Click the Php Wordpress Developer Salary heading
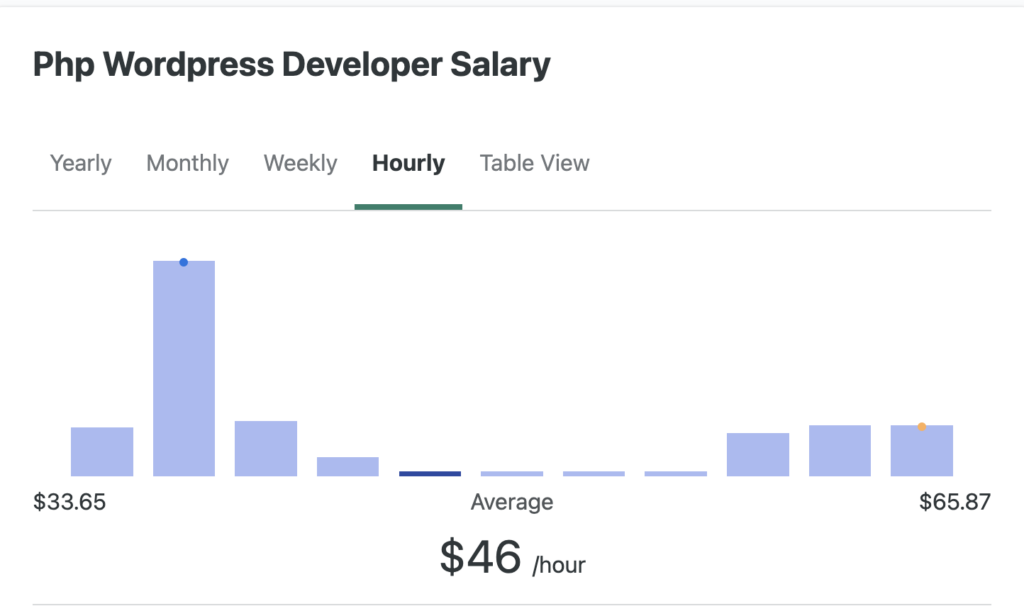 291,64
